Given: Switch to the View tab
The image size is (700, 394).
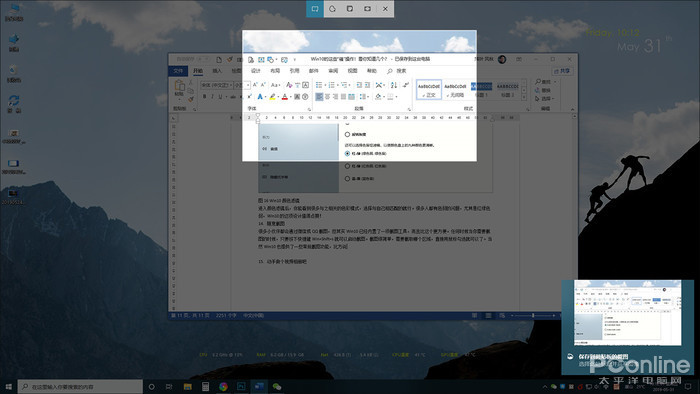Looking at the screenshot, I should coord(353,71).
